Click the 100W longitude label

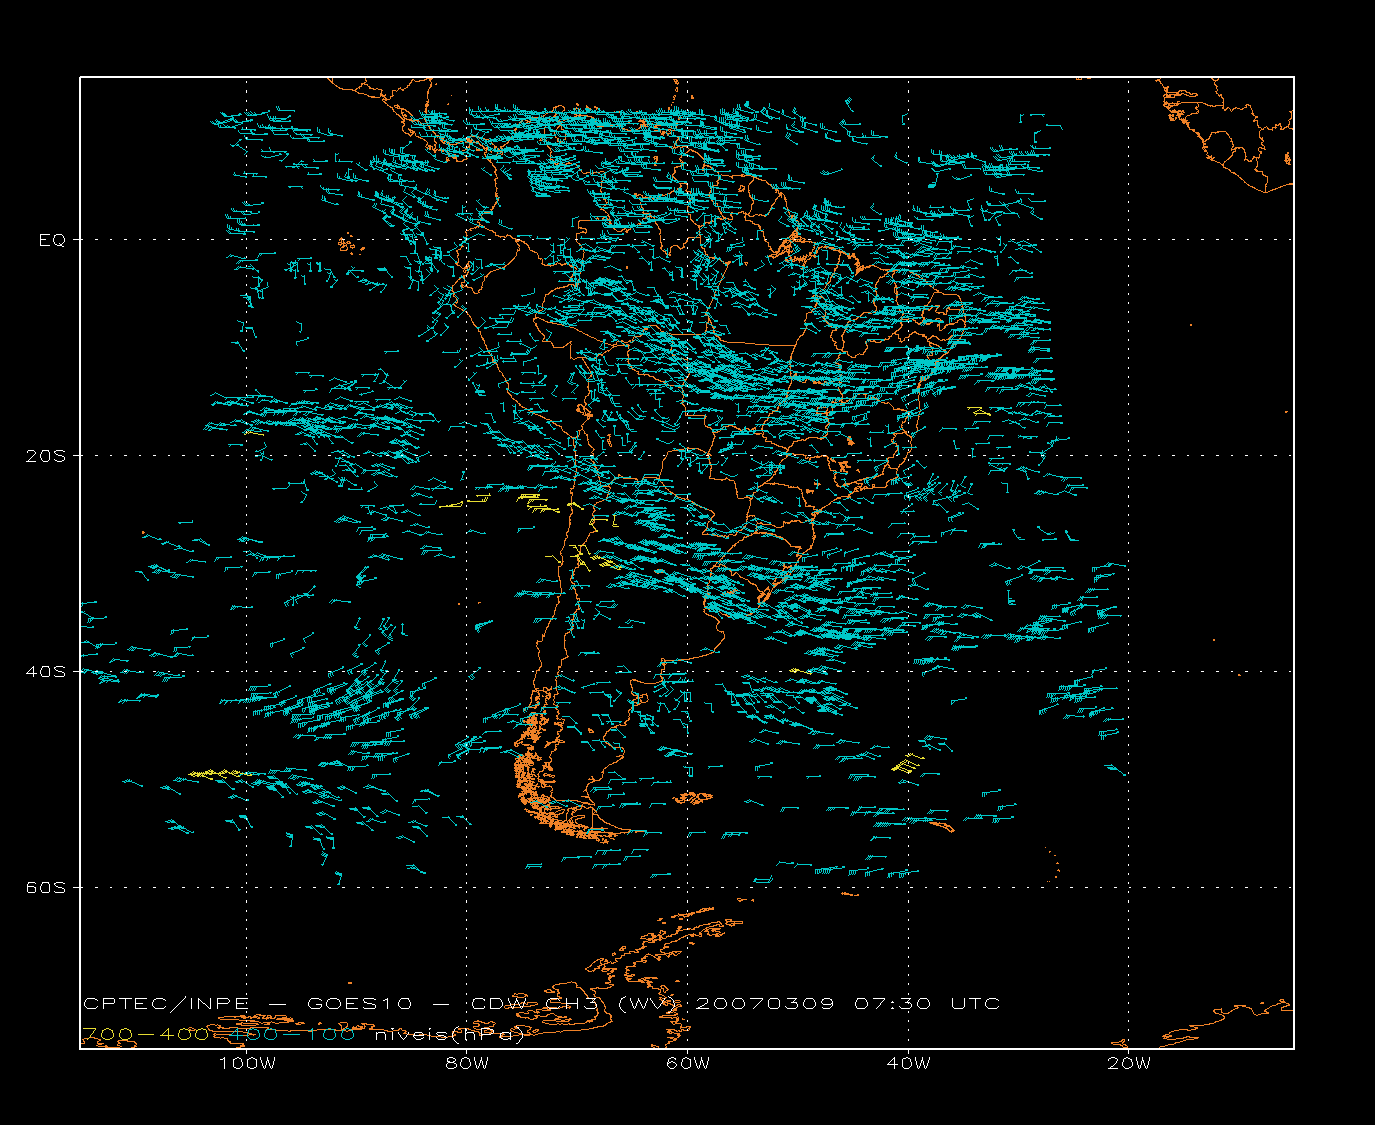[247, 1063]
